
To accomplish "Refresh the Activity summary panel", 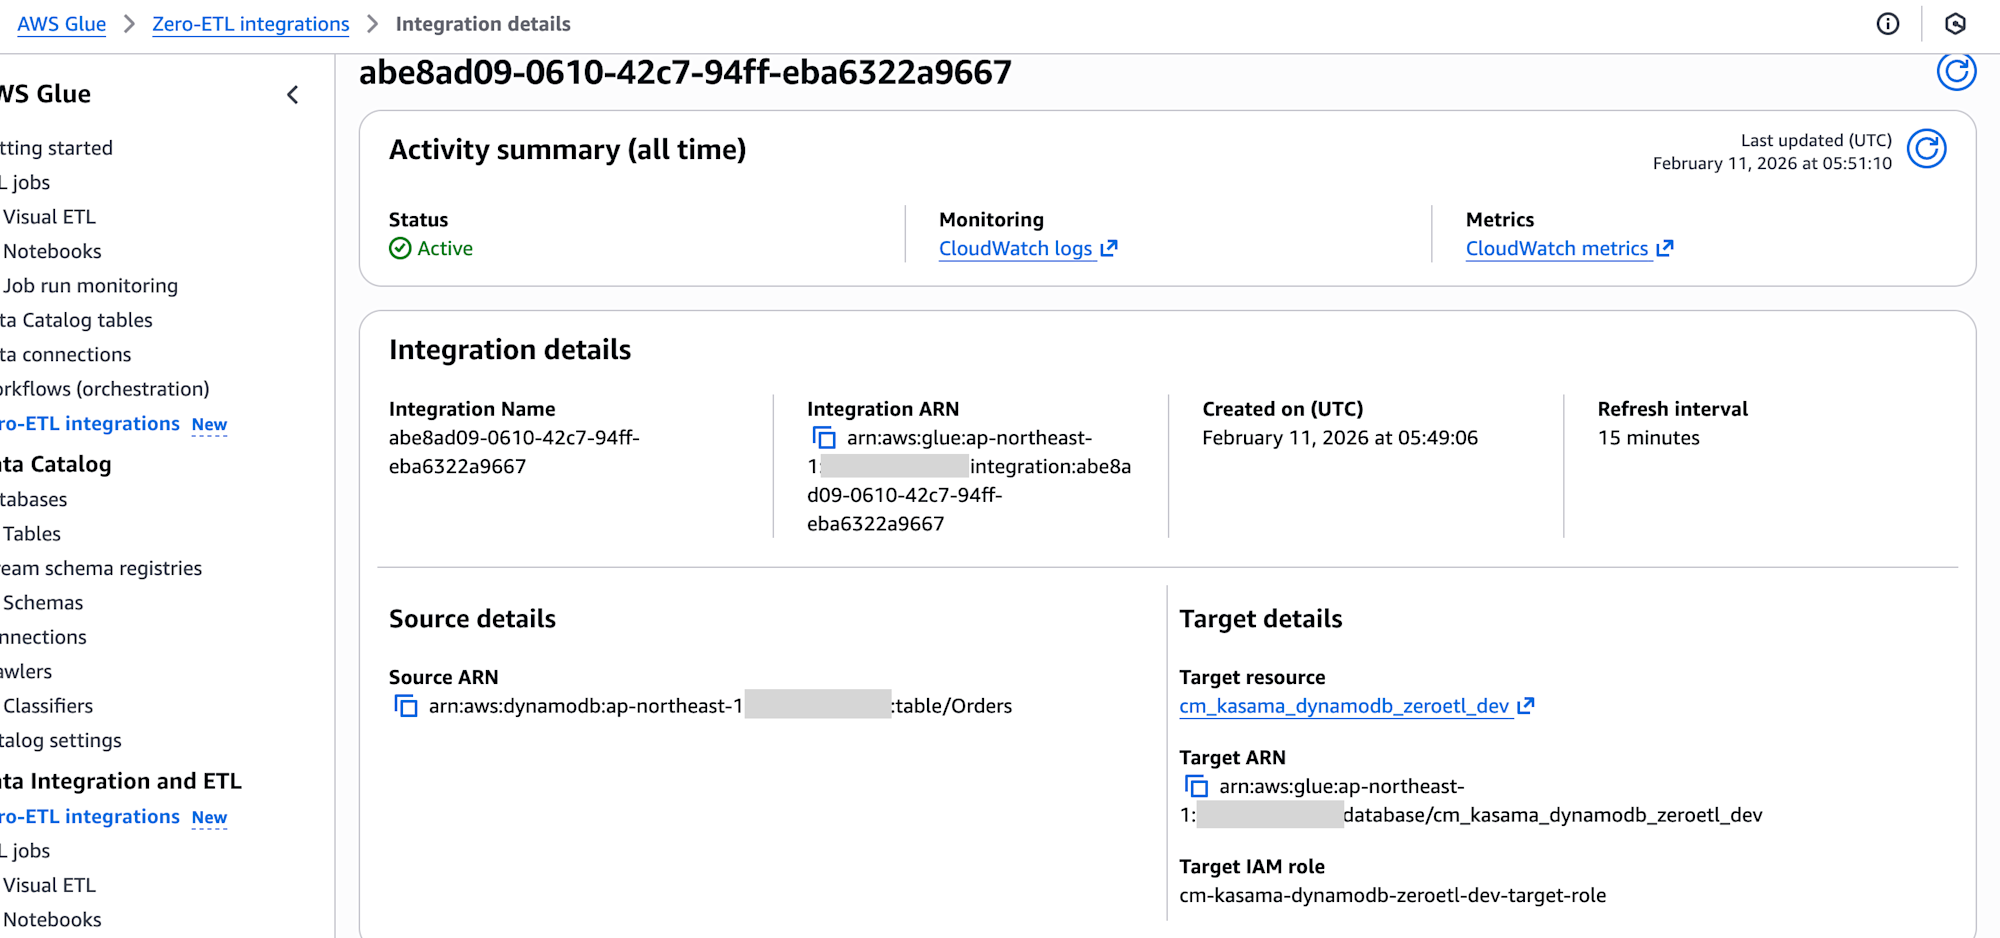I will pos(1927,148).
